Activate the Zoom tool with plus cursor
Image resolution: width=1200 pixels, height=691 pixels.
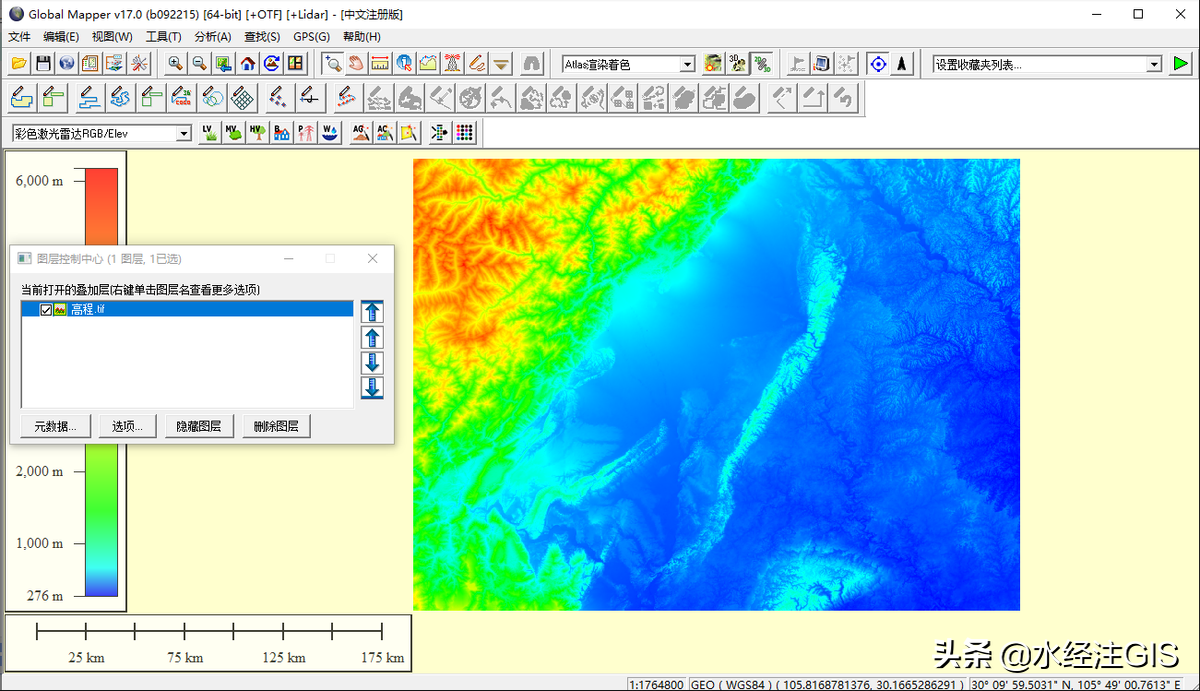[x=333, y=63]
